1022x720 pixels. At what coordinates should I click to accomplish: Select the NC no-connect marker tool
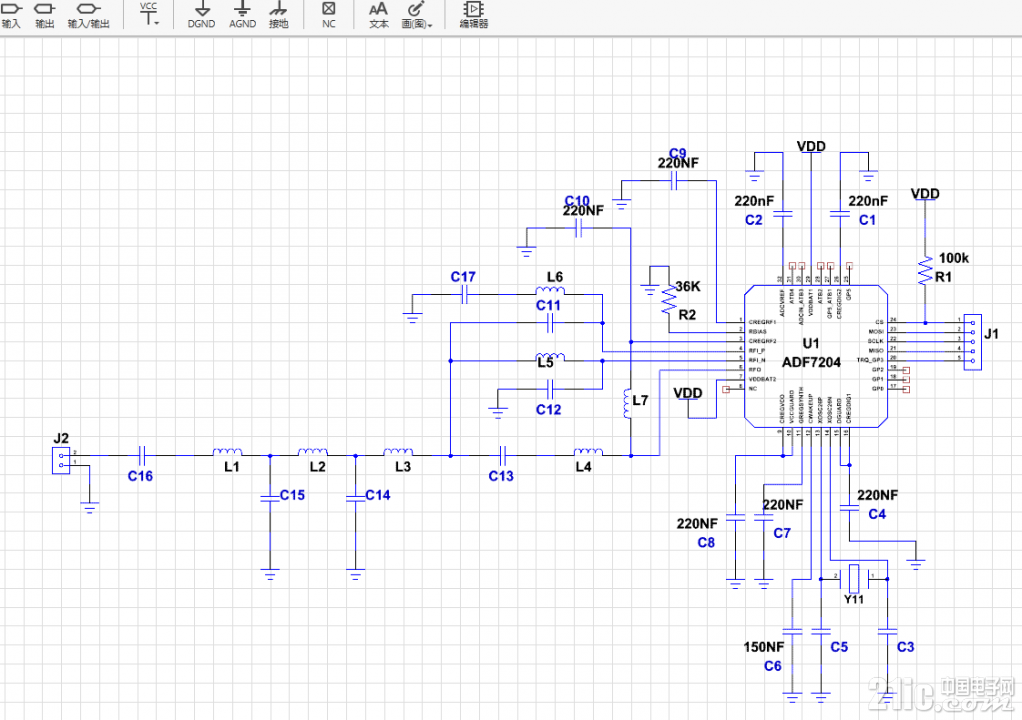click(x=328, y=15)
